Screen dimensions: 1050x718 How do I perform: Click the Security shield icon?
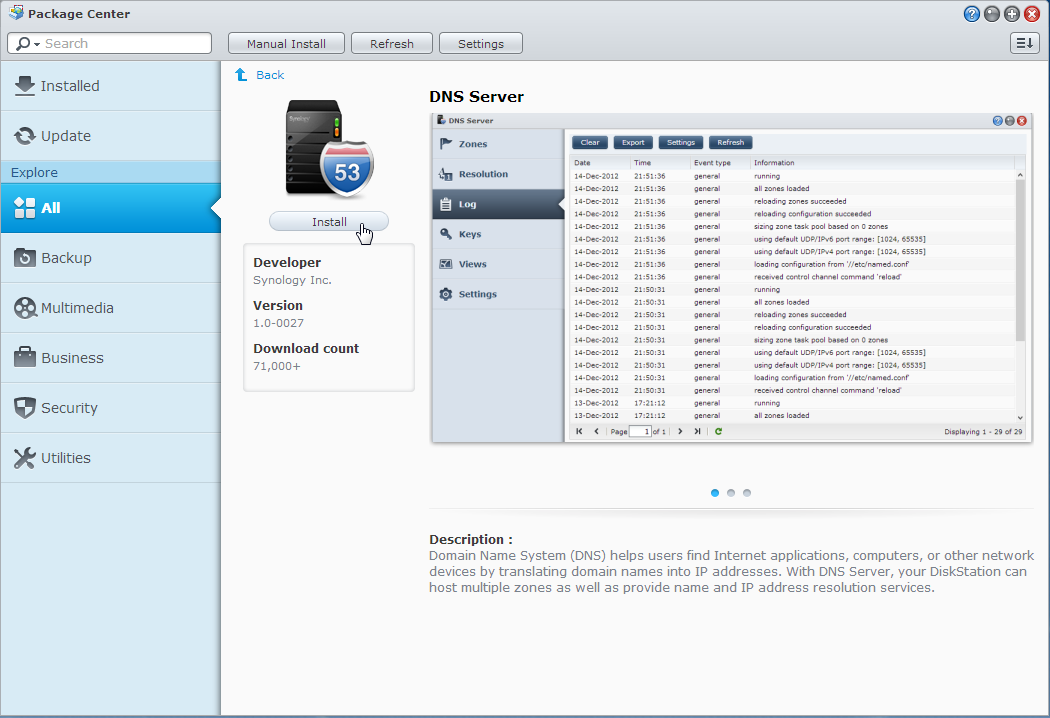coord(25,408)
